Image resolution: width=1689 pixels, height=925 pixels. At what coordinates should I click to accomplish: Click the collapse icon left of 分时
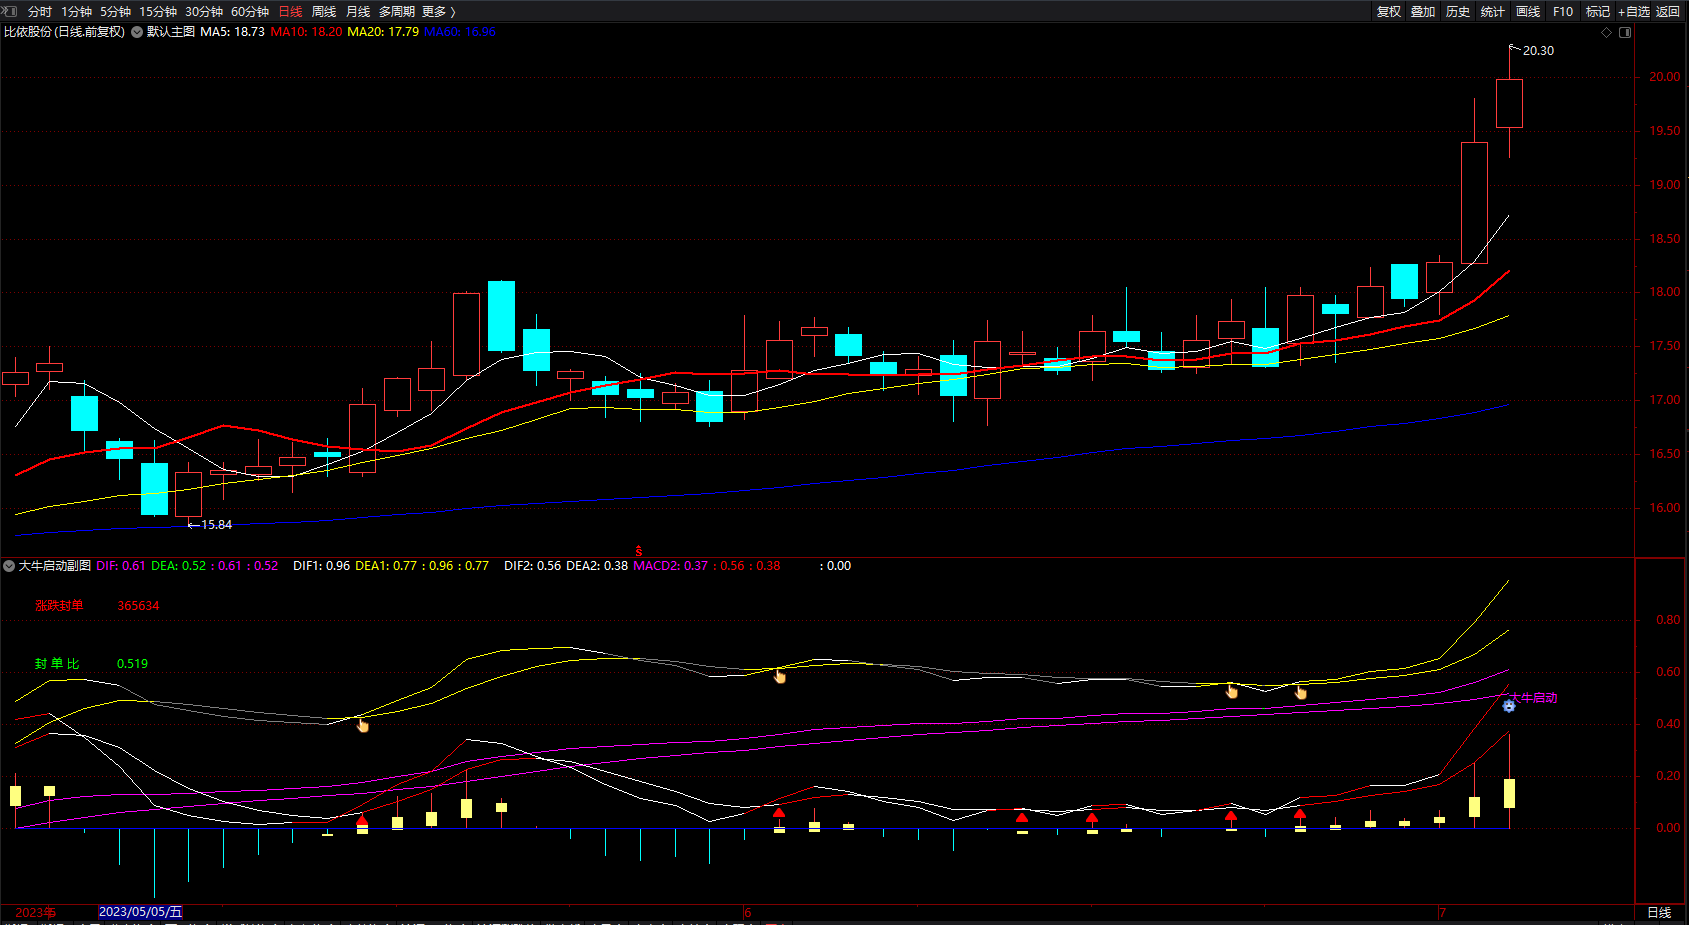tap(10, 11)
